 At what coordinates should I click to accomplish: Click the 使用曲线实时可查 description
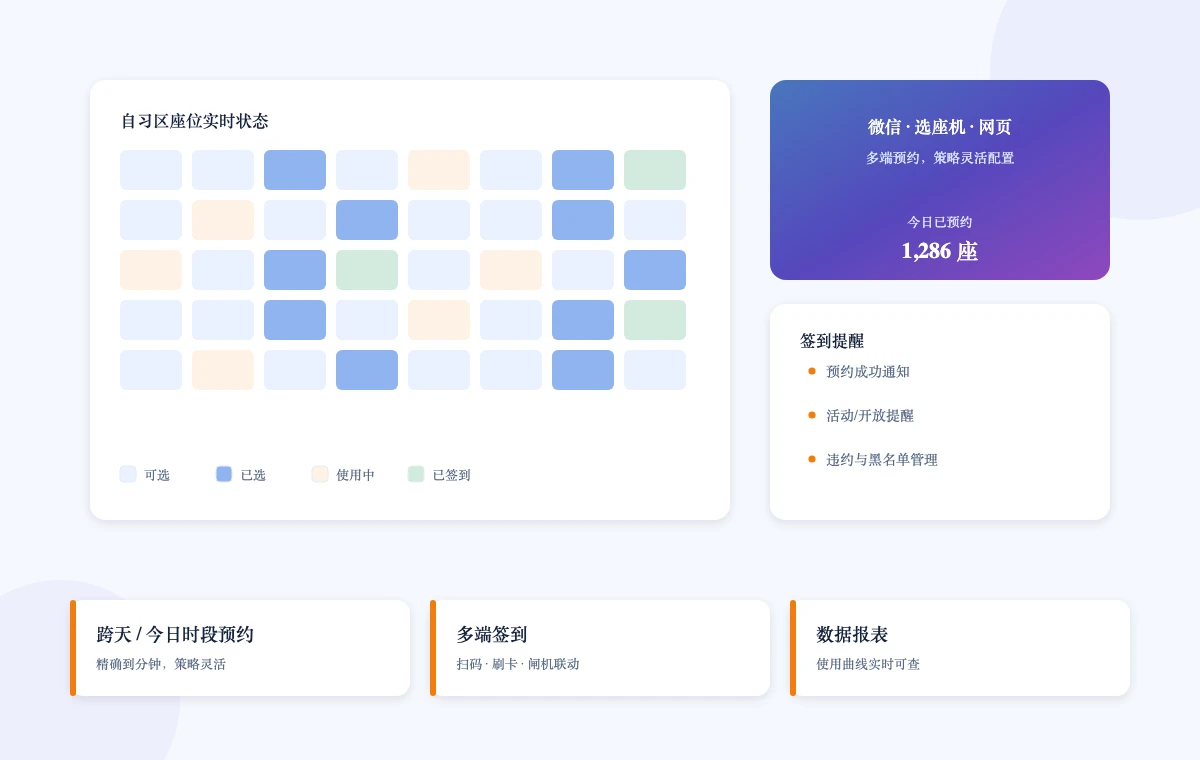pos(868,664)
